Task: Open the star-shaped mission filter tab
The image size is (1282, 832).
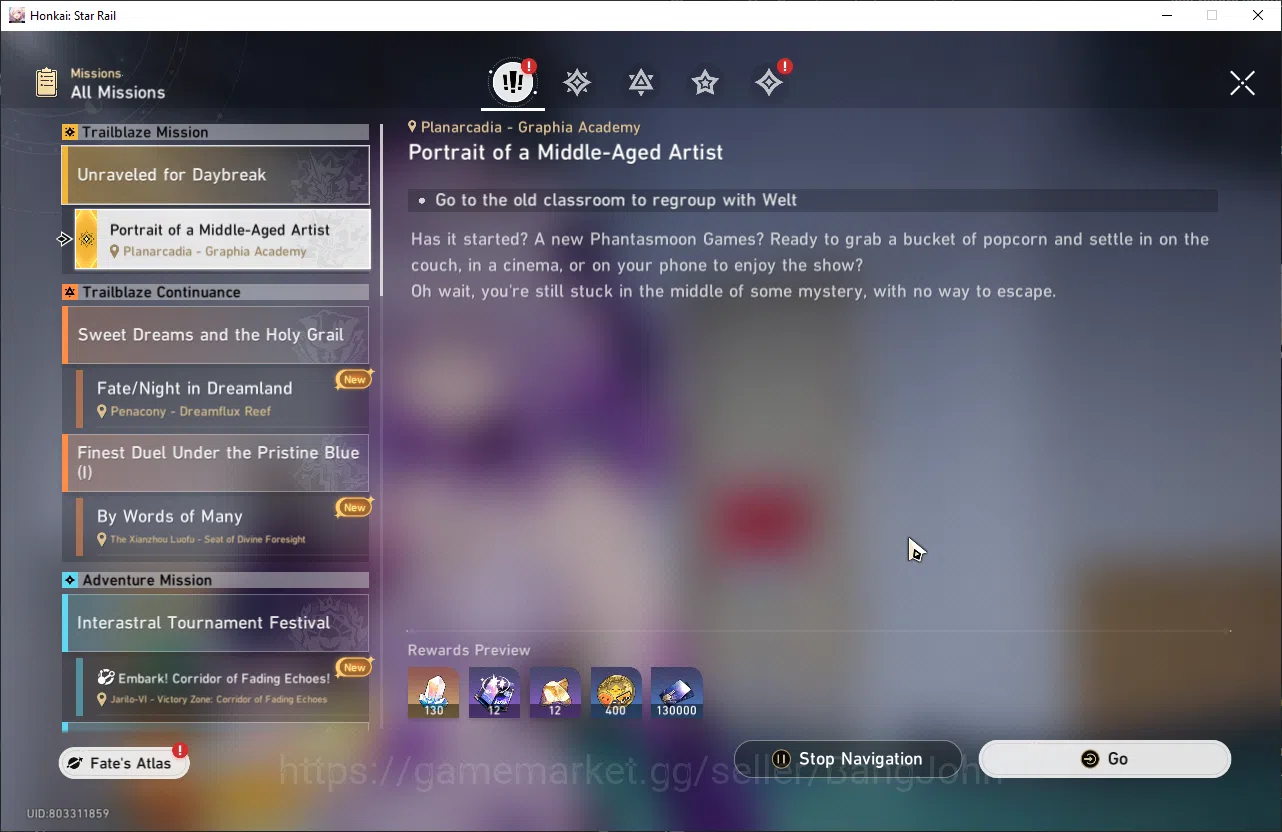Action: [x=705, y=83]
